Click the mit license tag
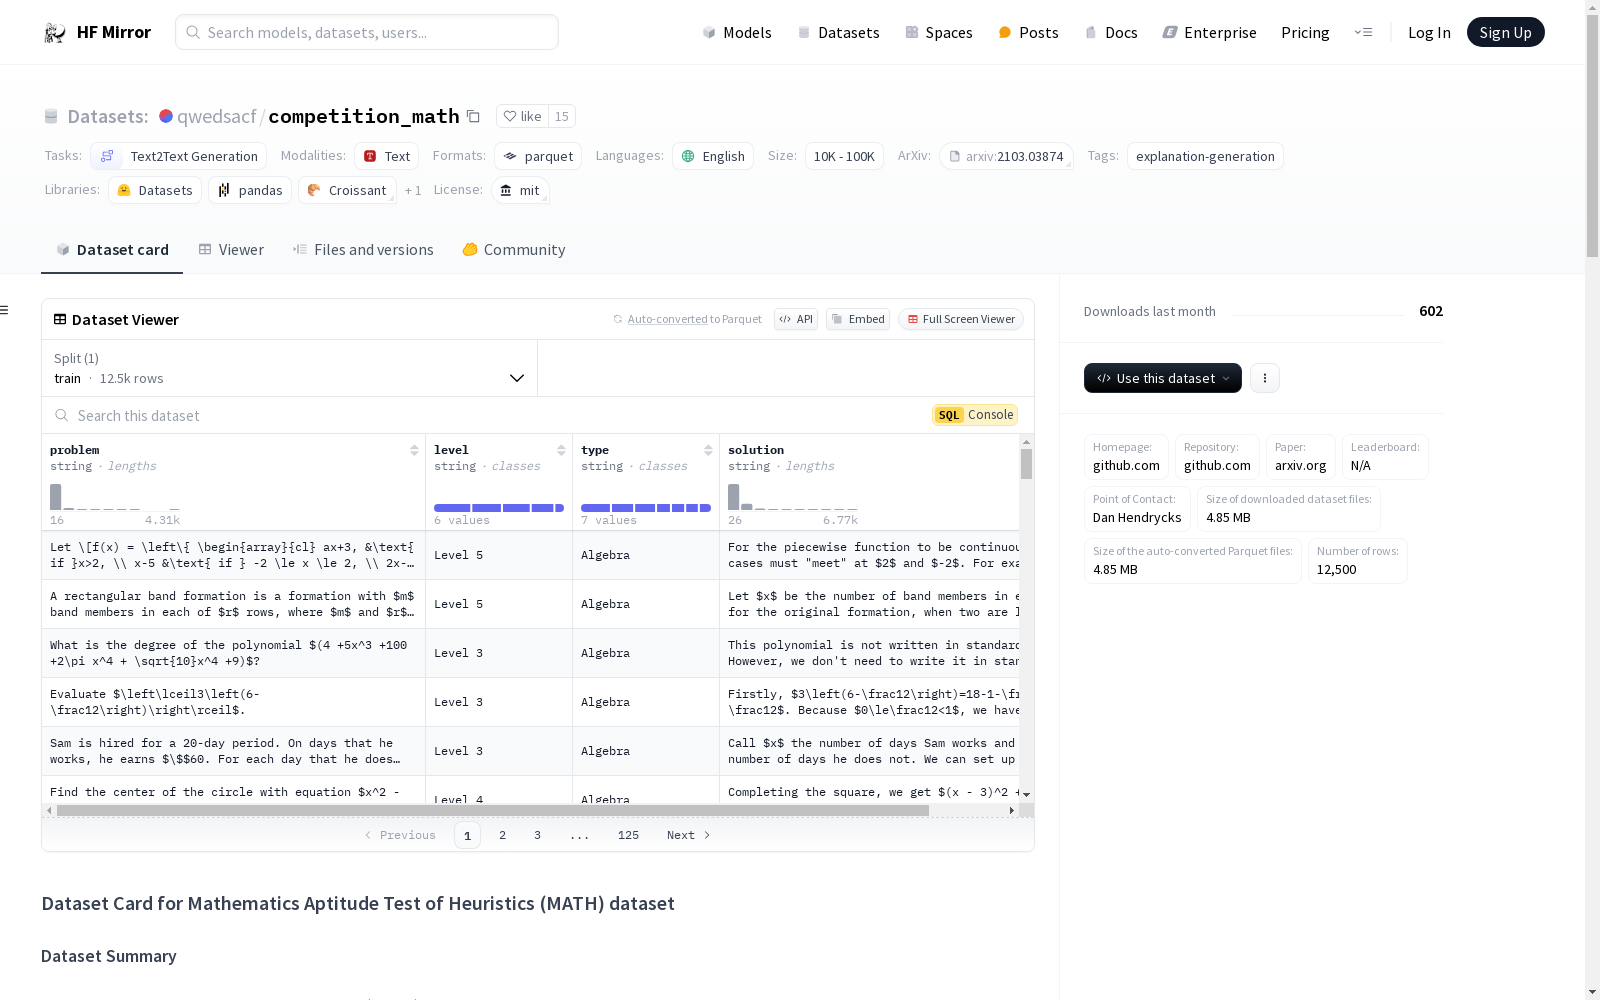Image resolution: width=1600 pixels, height=1000 pixels. click(520, 190)
